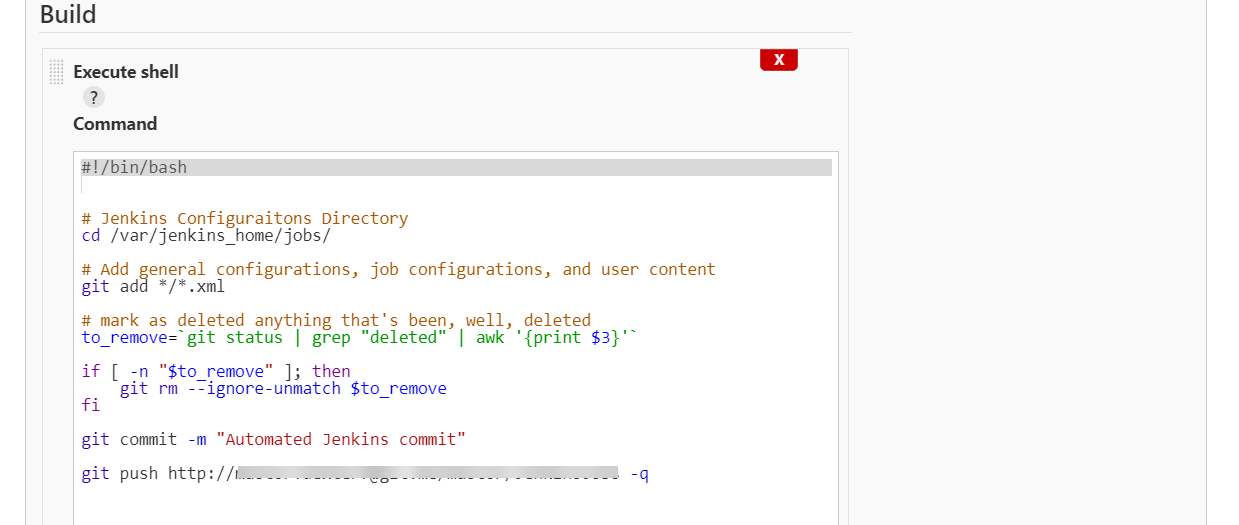The width and height of the screenshot is (1239, 525).
Task: Place cursor on the #!/bin/bash line
Action: click(x=135, y=167)
